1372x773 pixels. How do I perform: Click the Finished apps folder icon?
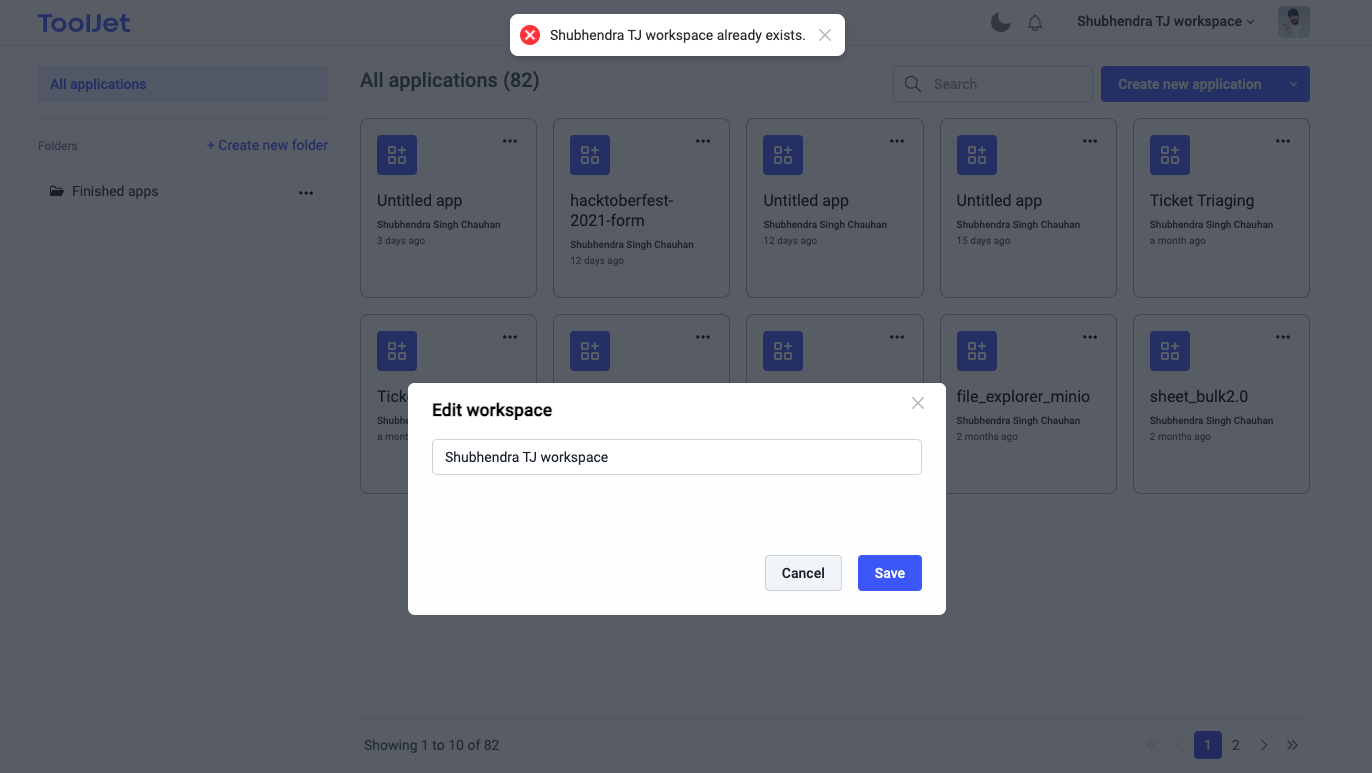point(56,191)
